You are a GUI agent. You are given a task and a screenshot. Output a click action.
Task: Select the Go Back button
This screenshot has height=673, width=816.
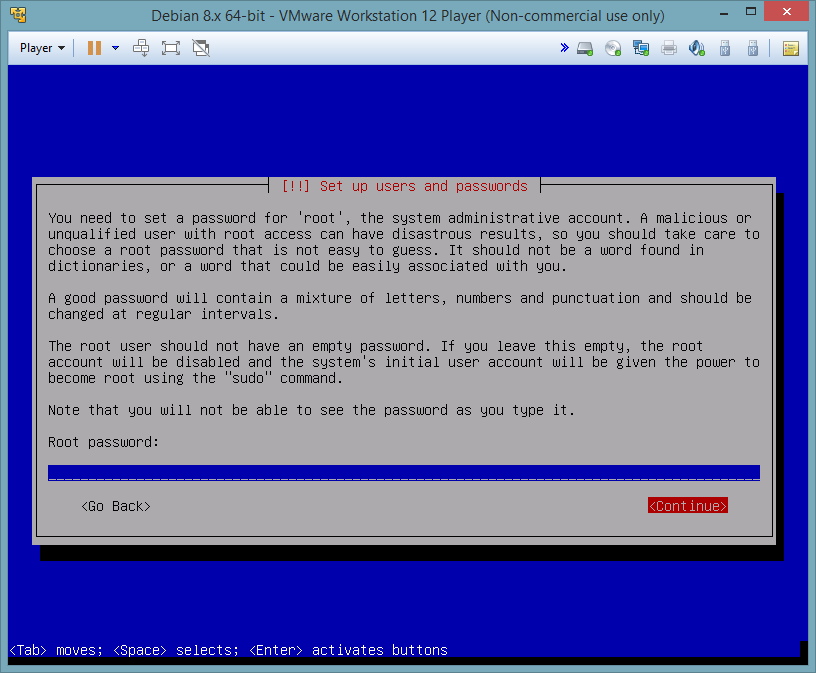(x=116, y=506)
